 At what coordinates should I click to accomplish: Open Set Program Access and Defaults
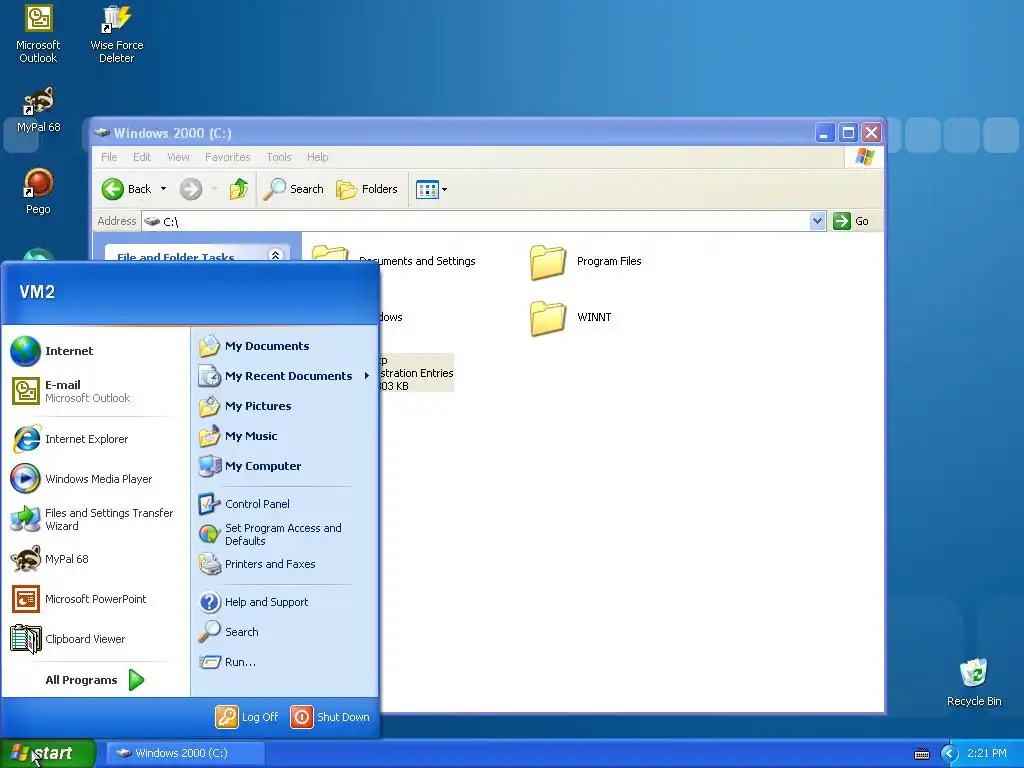click(x=285, y=534)
